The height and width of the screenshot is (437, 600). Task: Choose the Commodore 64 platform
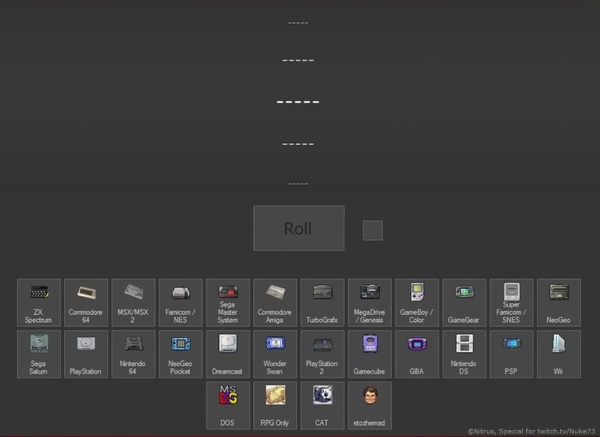pos(86,303)
